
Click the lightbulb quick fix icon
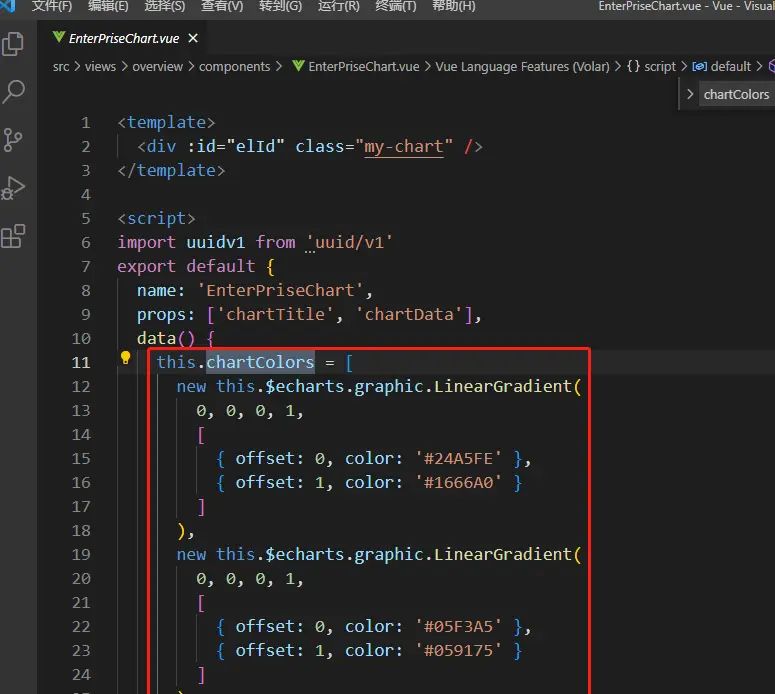click(x=126, y=358)
